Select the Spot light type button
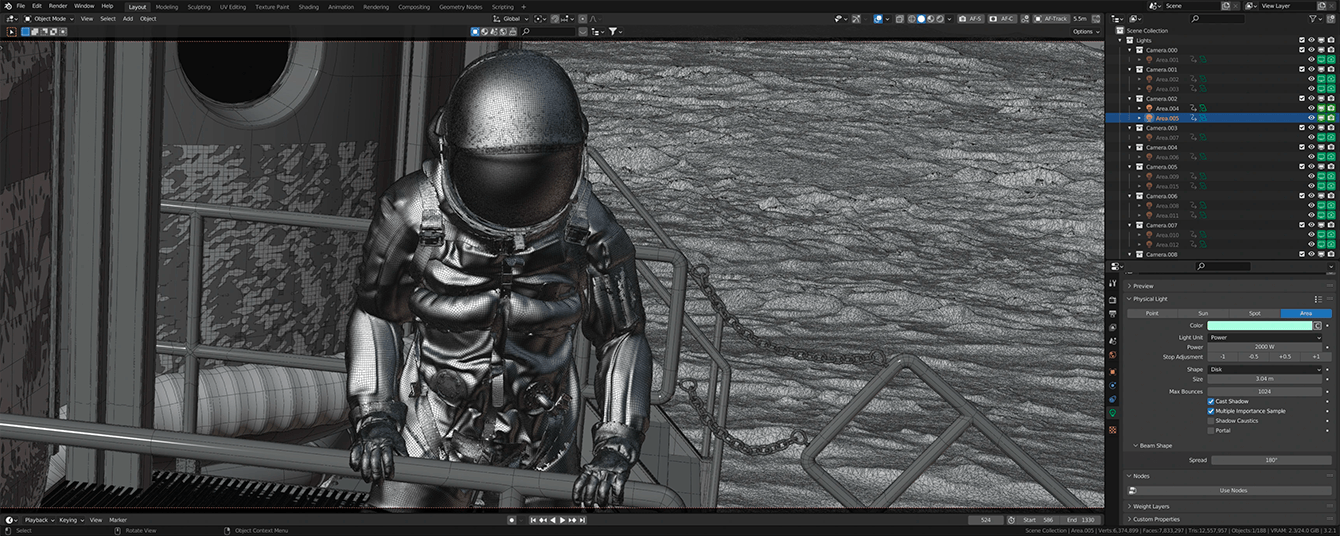This screenshot has width=1340, height=536. point(1255,313)
